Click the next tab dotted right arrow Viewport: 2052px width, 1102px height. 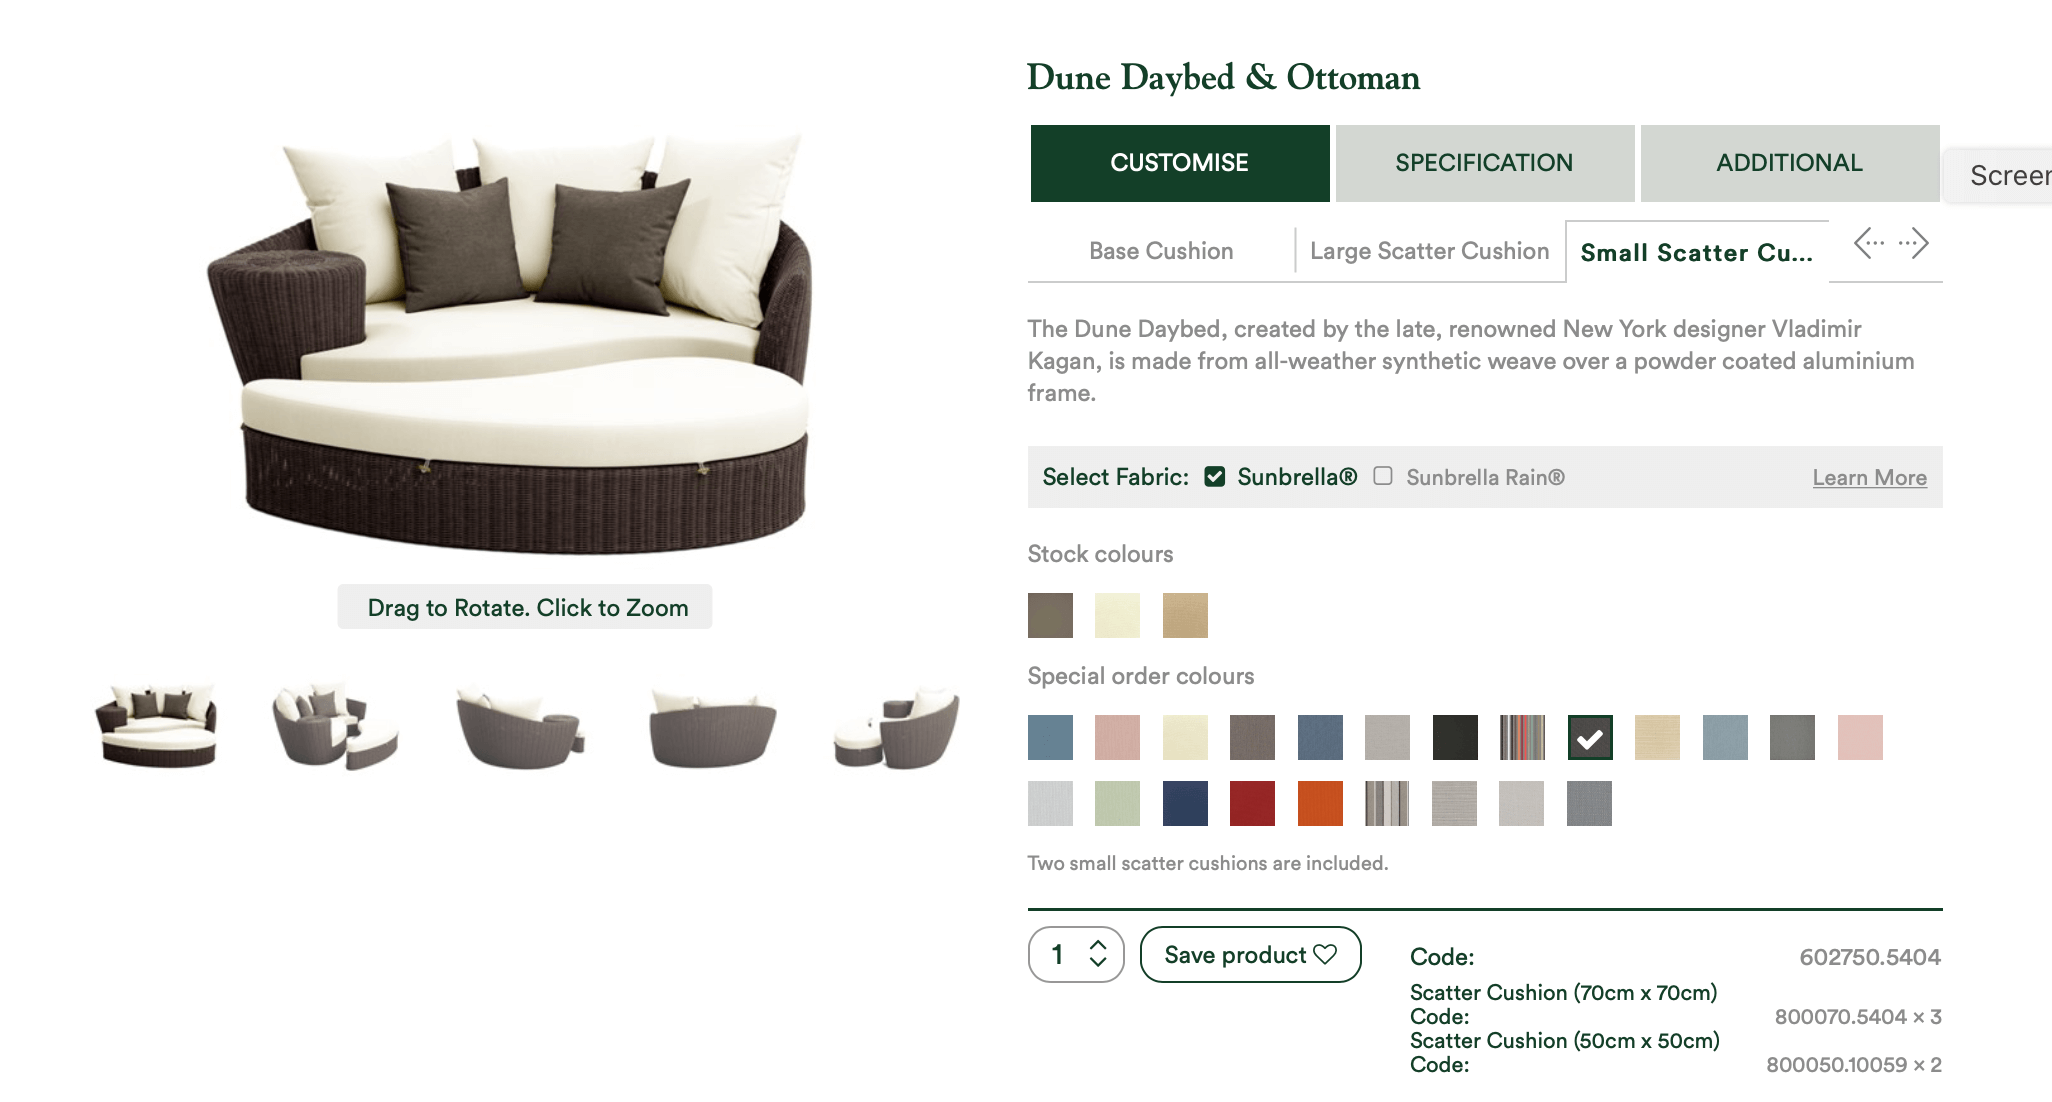[x=1914, y=243]
